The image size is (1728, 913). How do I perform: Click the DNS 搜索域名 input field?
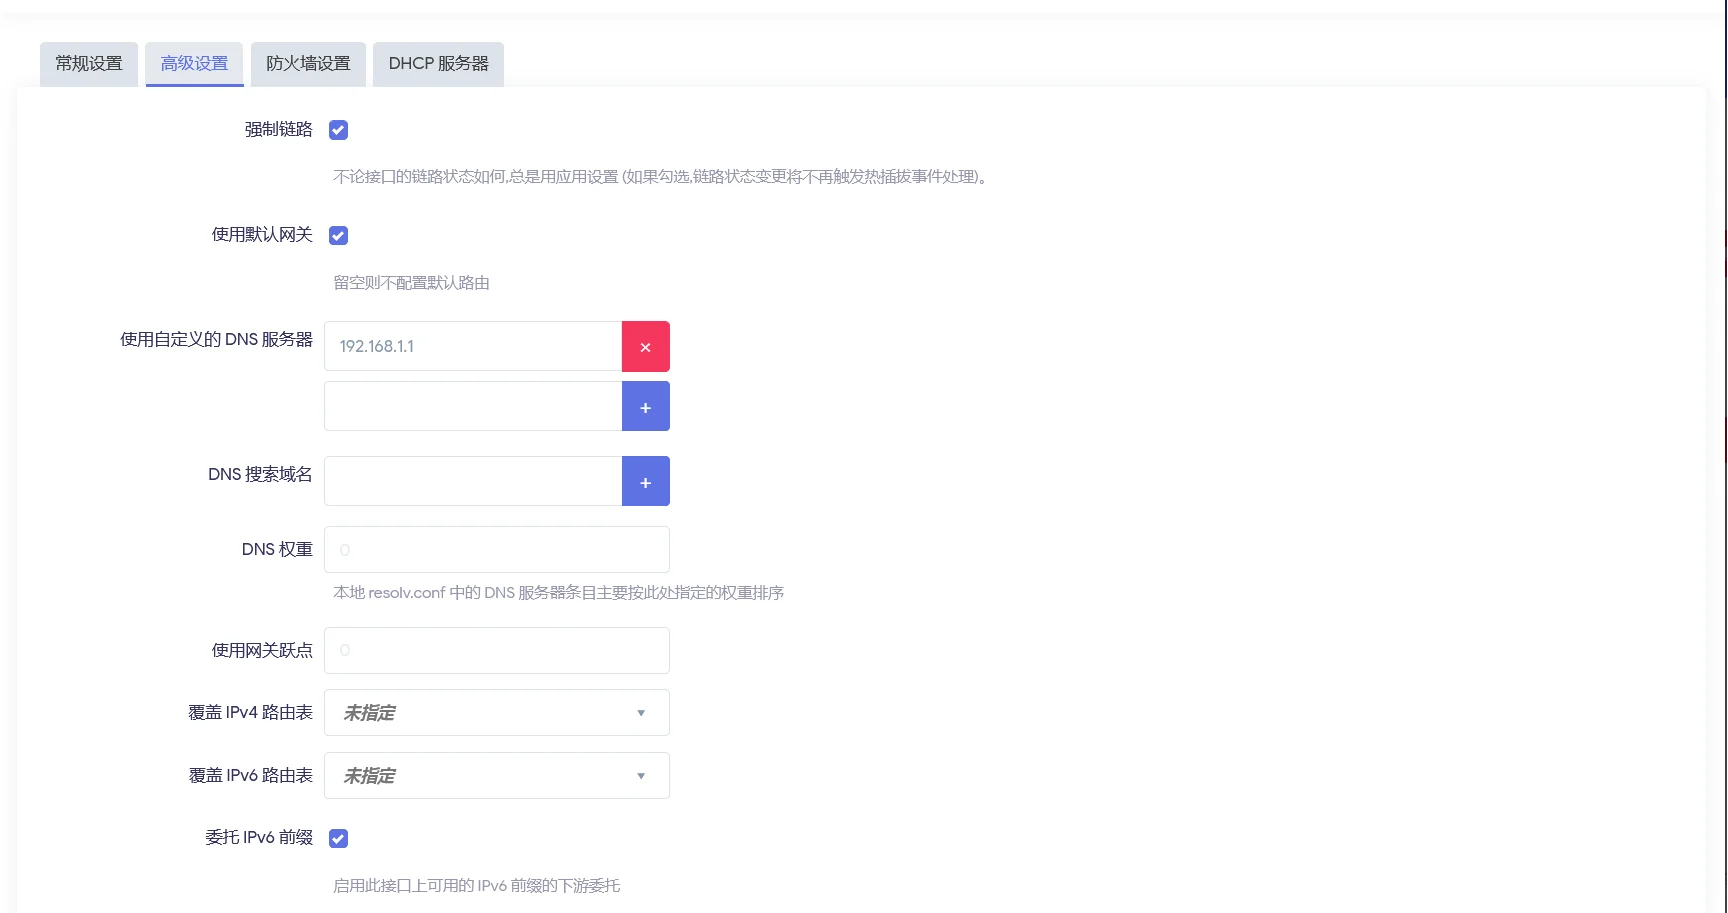473,481
